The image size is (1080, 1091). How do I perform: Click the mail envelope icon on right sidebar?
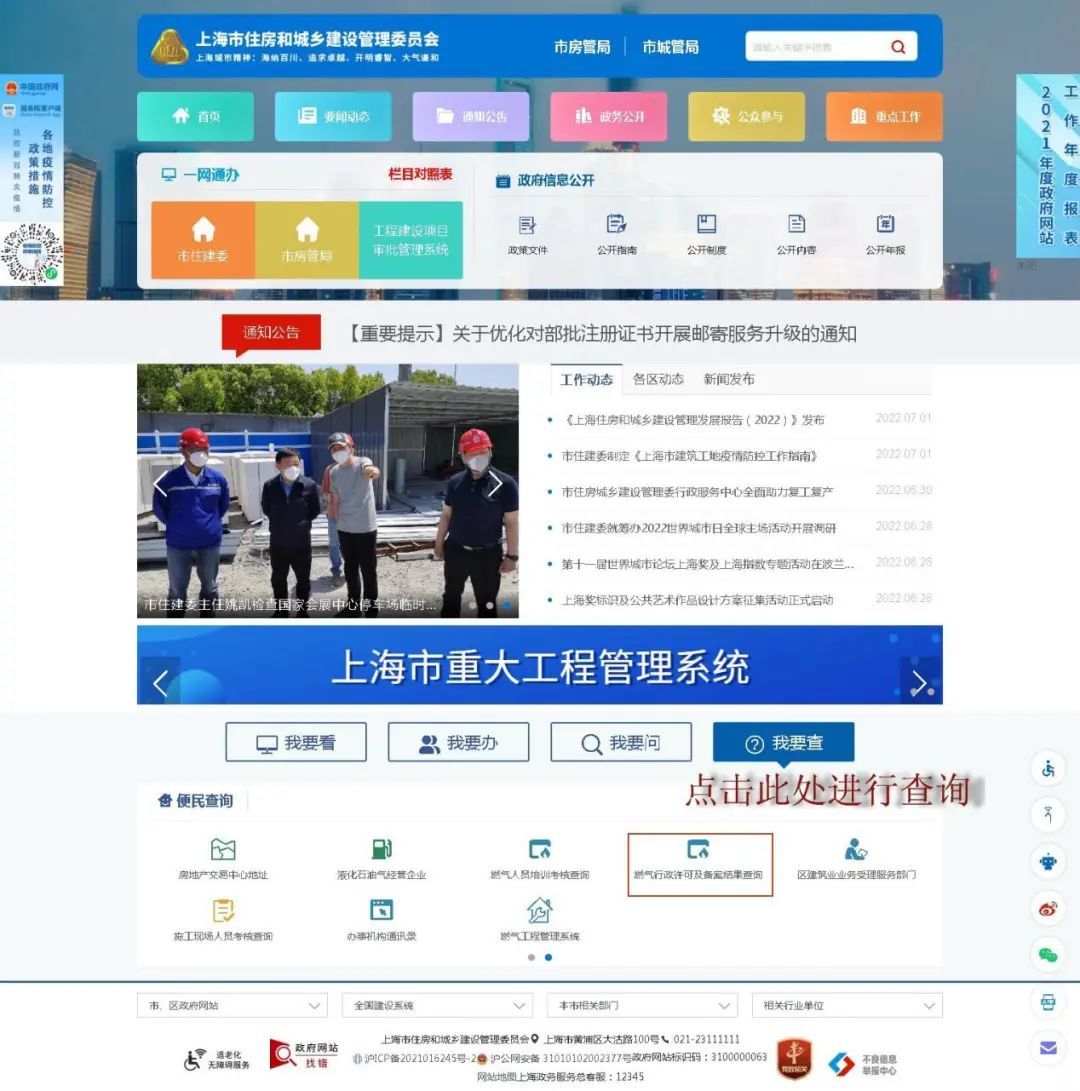[x=1048, y=1048]
